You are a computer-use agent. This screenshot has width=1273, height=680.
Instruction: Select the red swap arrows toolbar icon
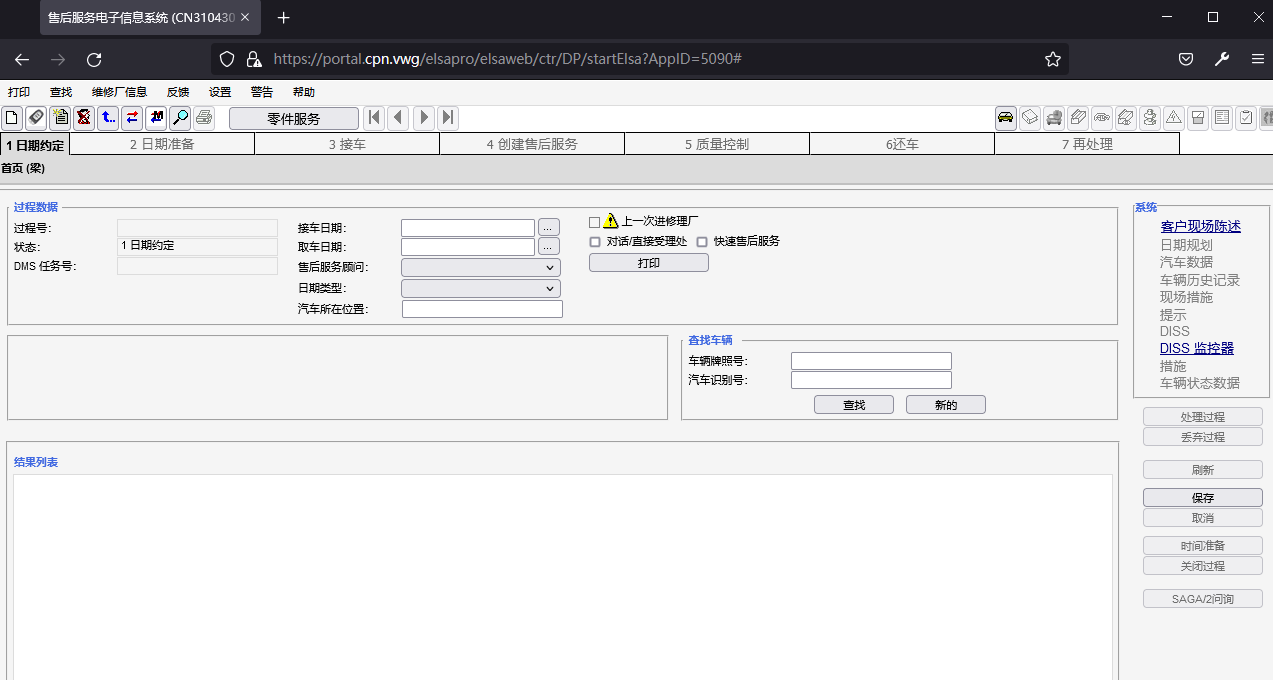[x=131, y=117]
